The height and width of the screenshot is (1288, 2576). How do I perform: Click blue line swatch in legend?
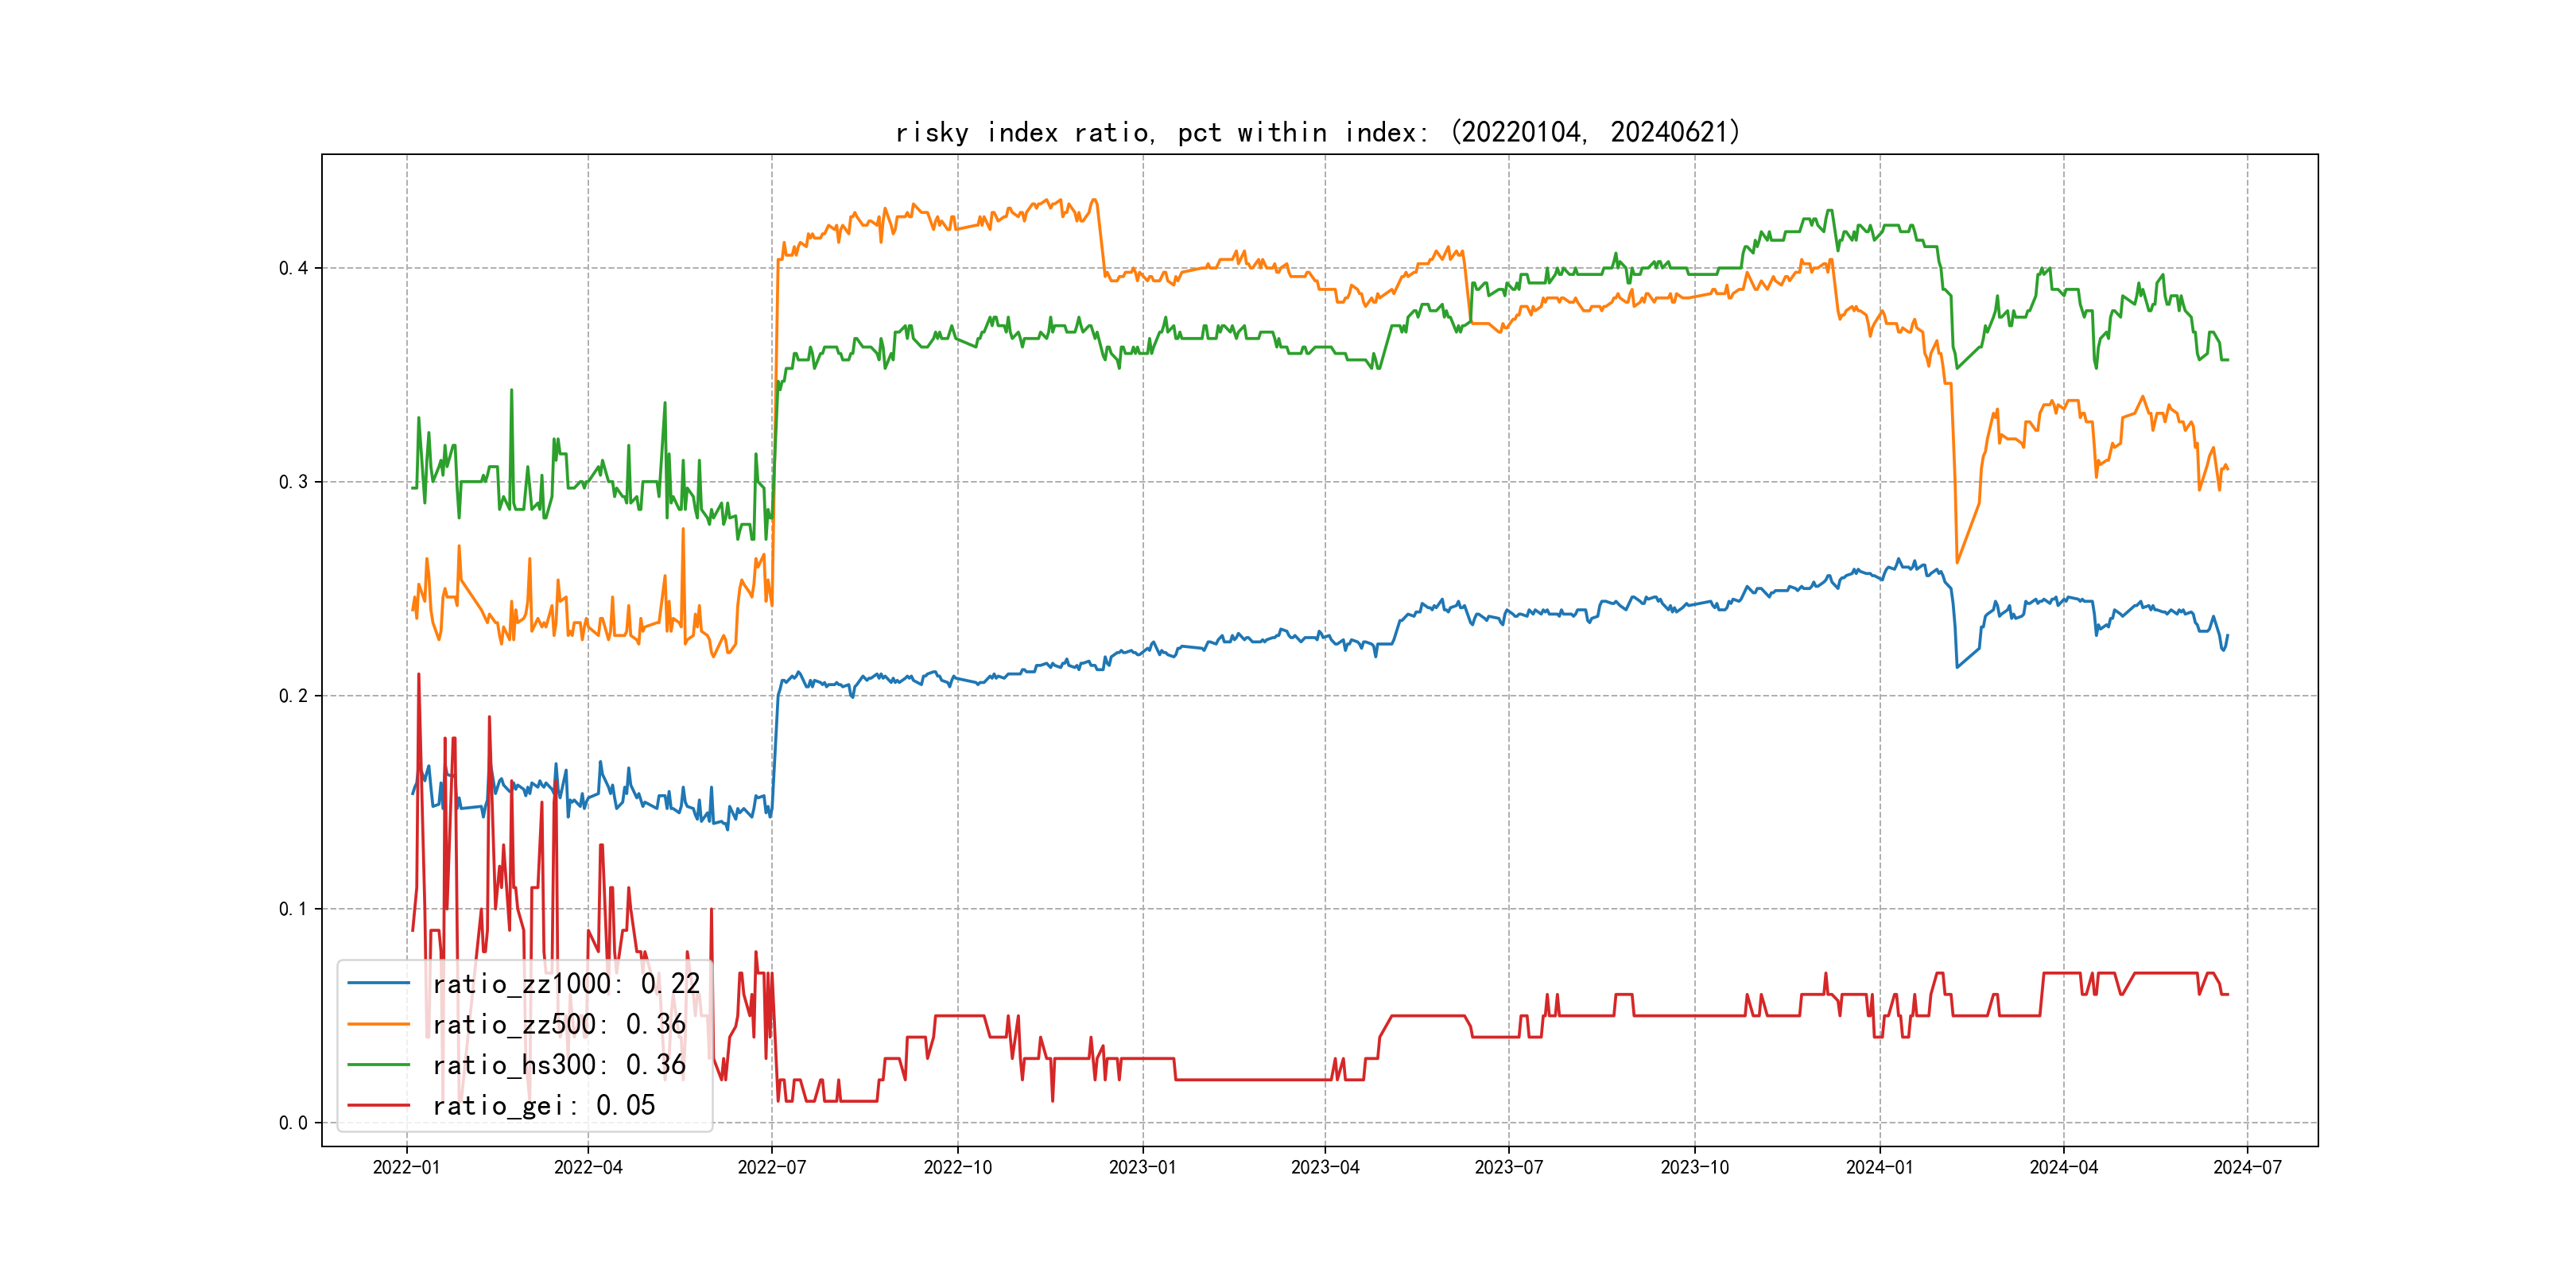click(379, 984)
